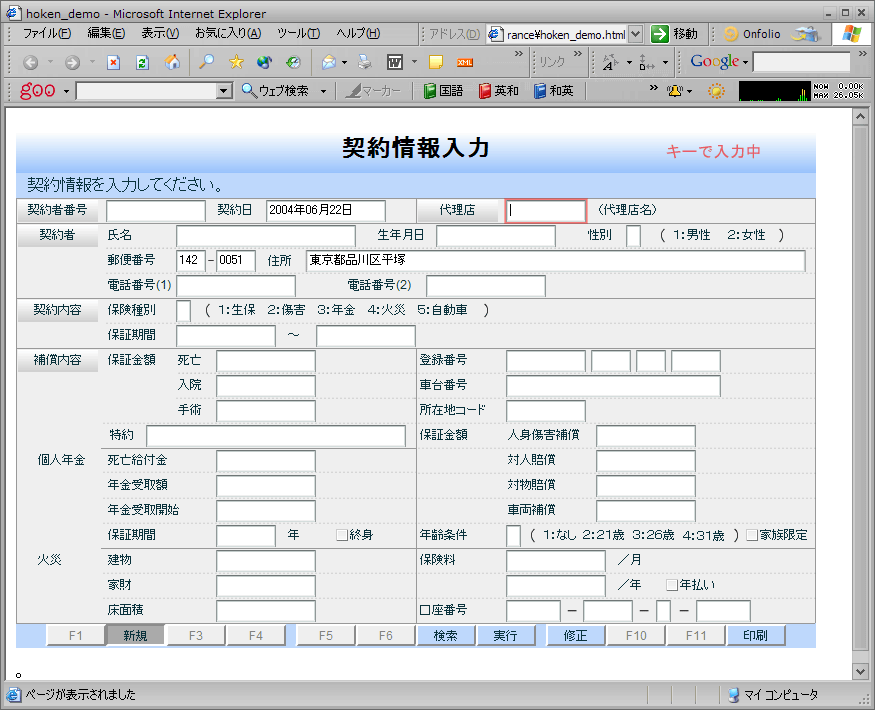Click the 住所 address field
Image resolution: width=875 pixels, height=710 pixels.
coord(556,261)
